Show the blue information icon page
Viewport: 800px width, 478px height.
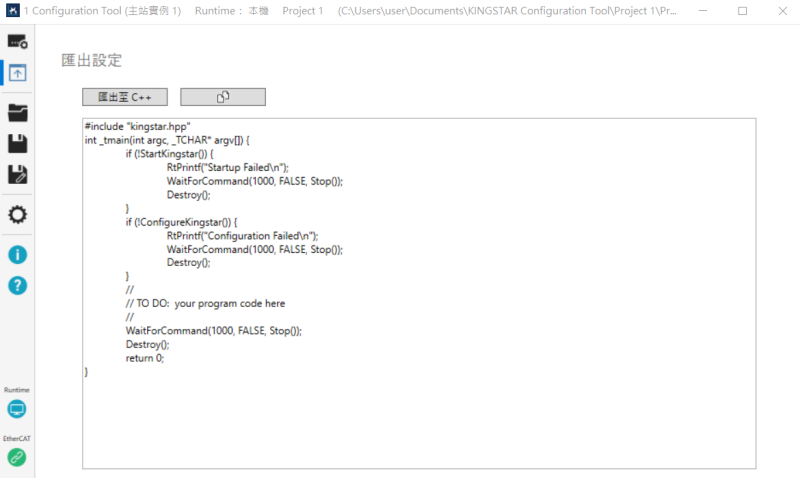(x=17, y=254)
